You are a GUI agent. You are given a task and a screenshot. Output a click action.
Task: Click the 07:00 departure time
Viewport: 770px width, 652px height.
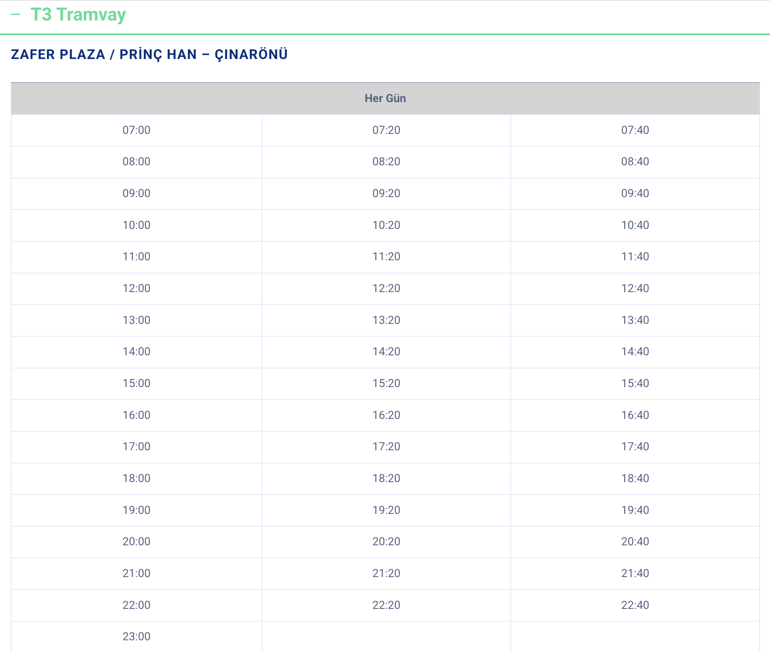137,130
